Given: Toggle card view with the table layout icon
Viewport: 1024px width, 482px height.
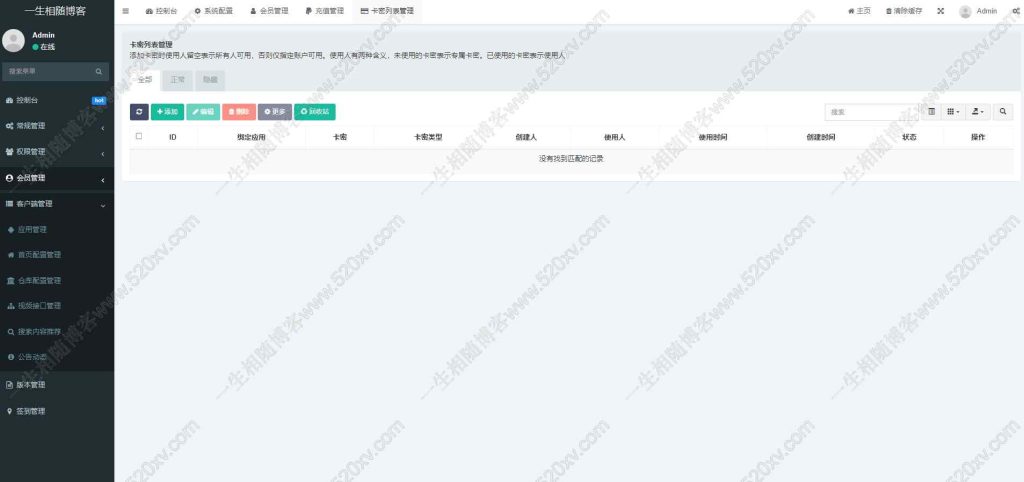Looking at the screenshot, I should (931, 112).
